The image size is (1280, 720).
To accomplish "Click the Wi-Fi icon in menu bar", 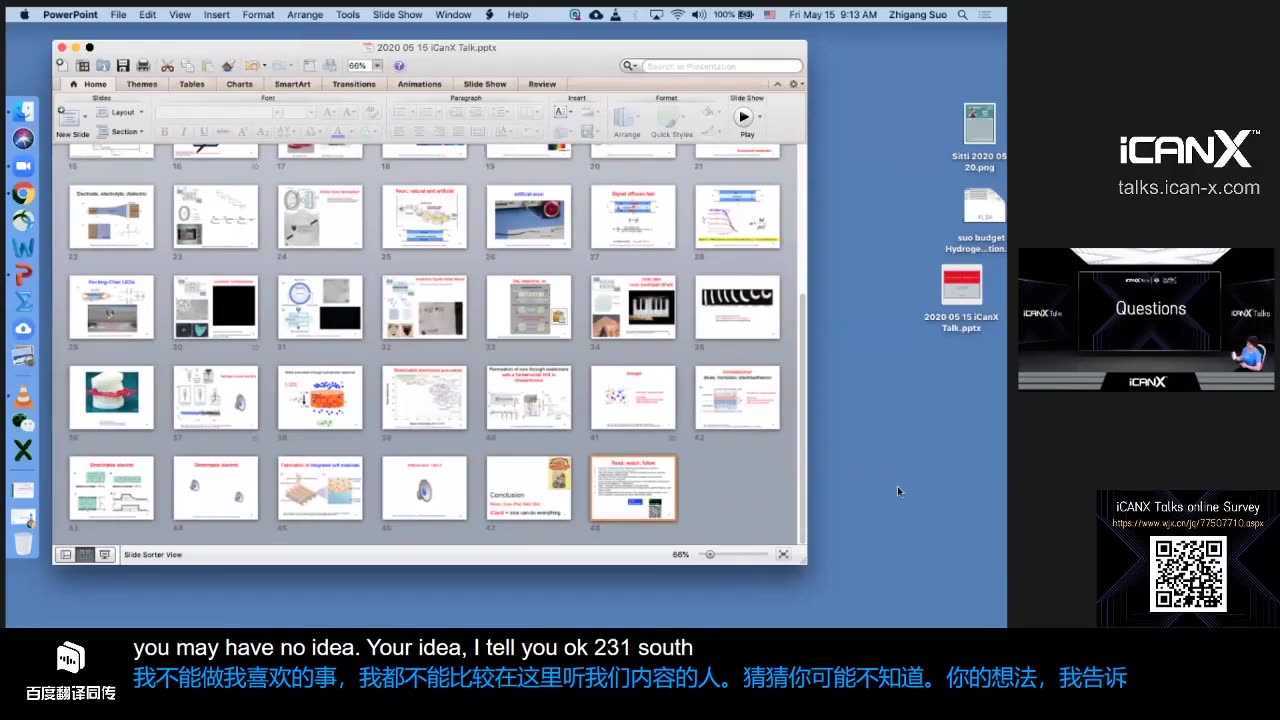I will pos(678,15).
